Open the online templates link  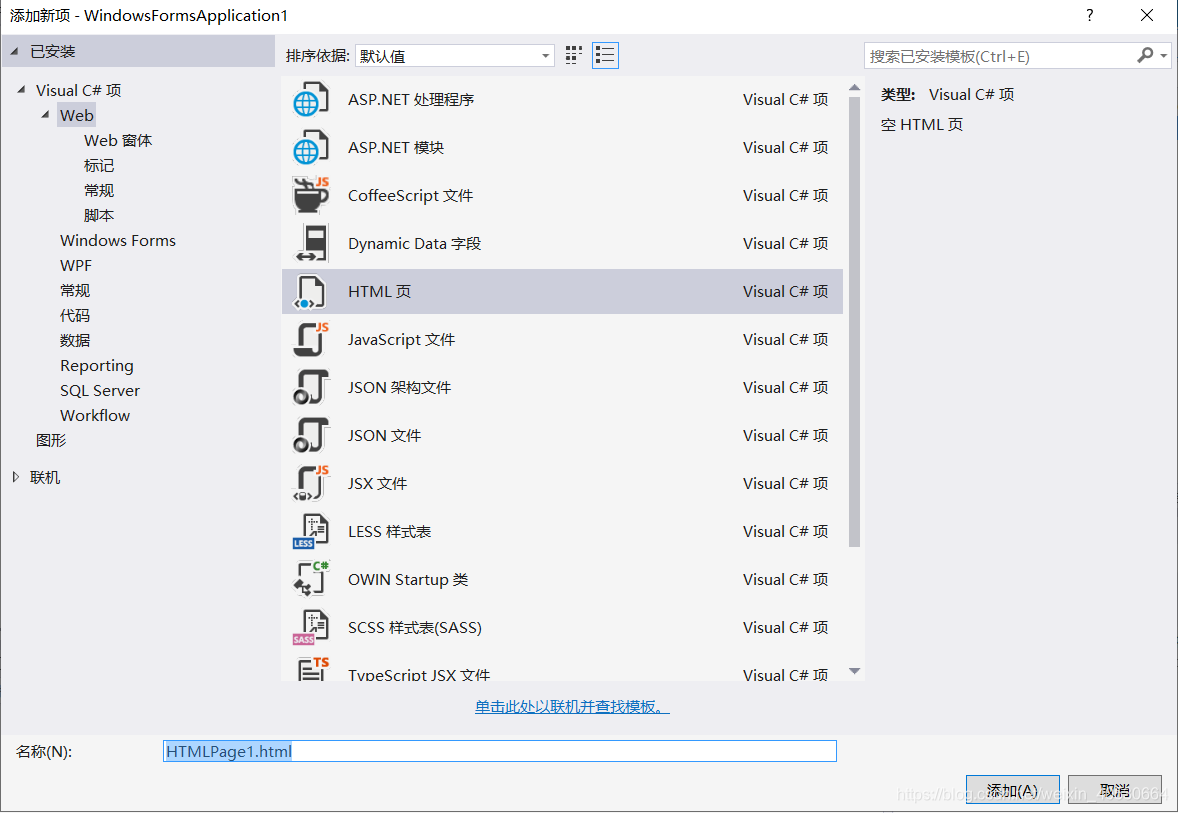571,706
